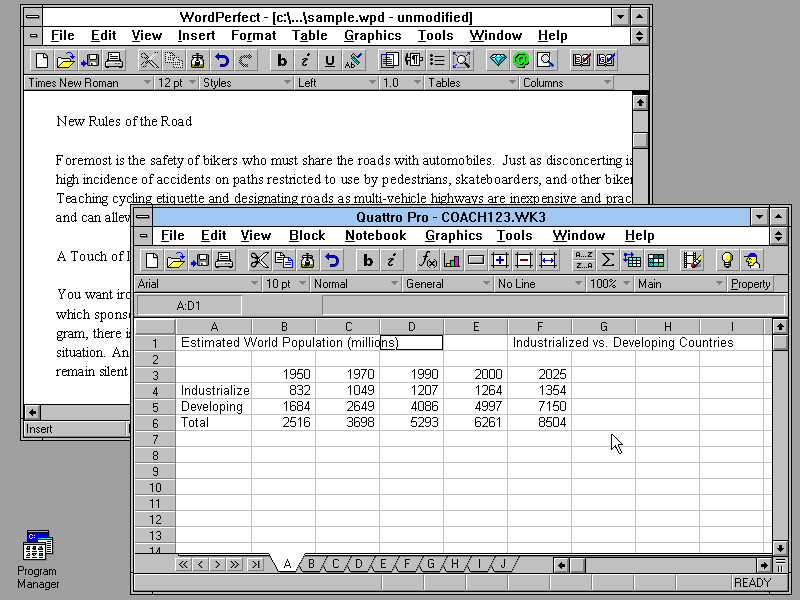The width and height of the screenshot is (800, 600).
Task: Click the bullet list icon in WordPerfect
Action: [x=437, y=61]
